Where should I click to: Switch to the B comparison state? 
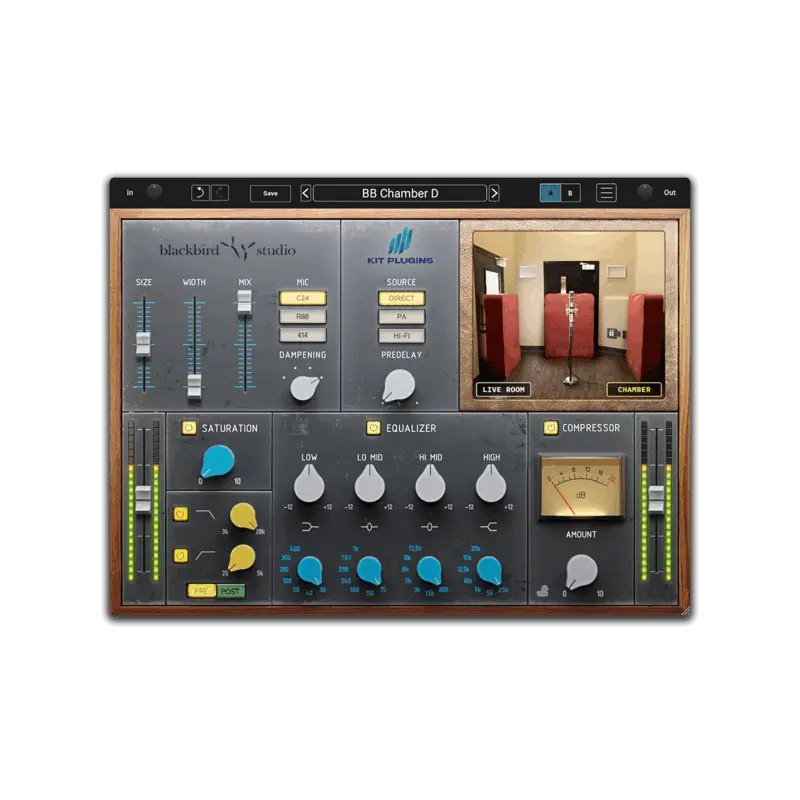click(570, 193)
